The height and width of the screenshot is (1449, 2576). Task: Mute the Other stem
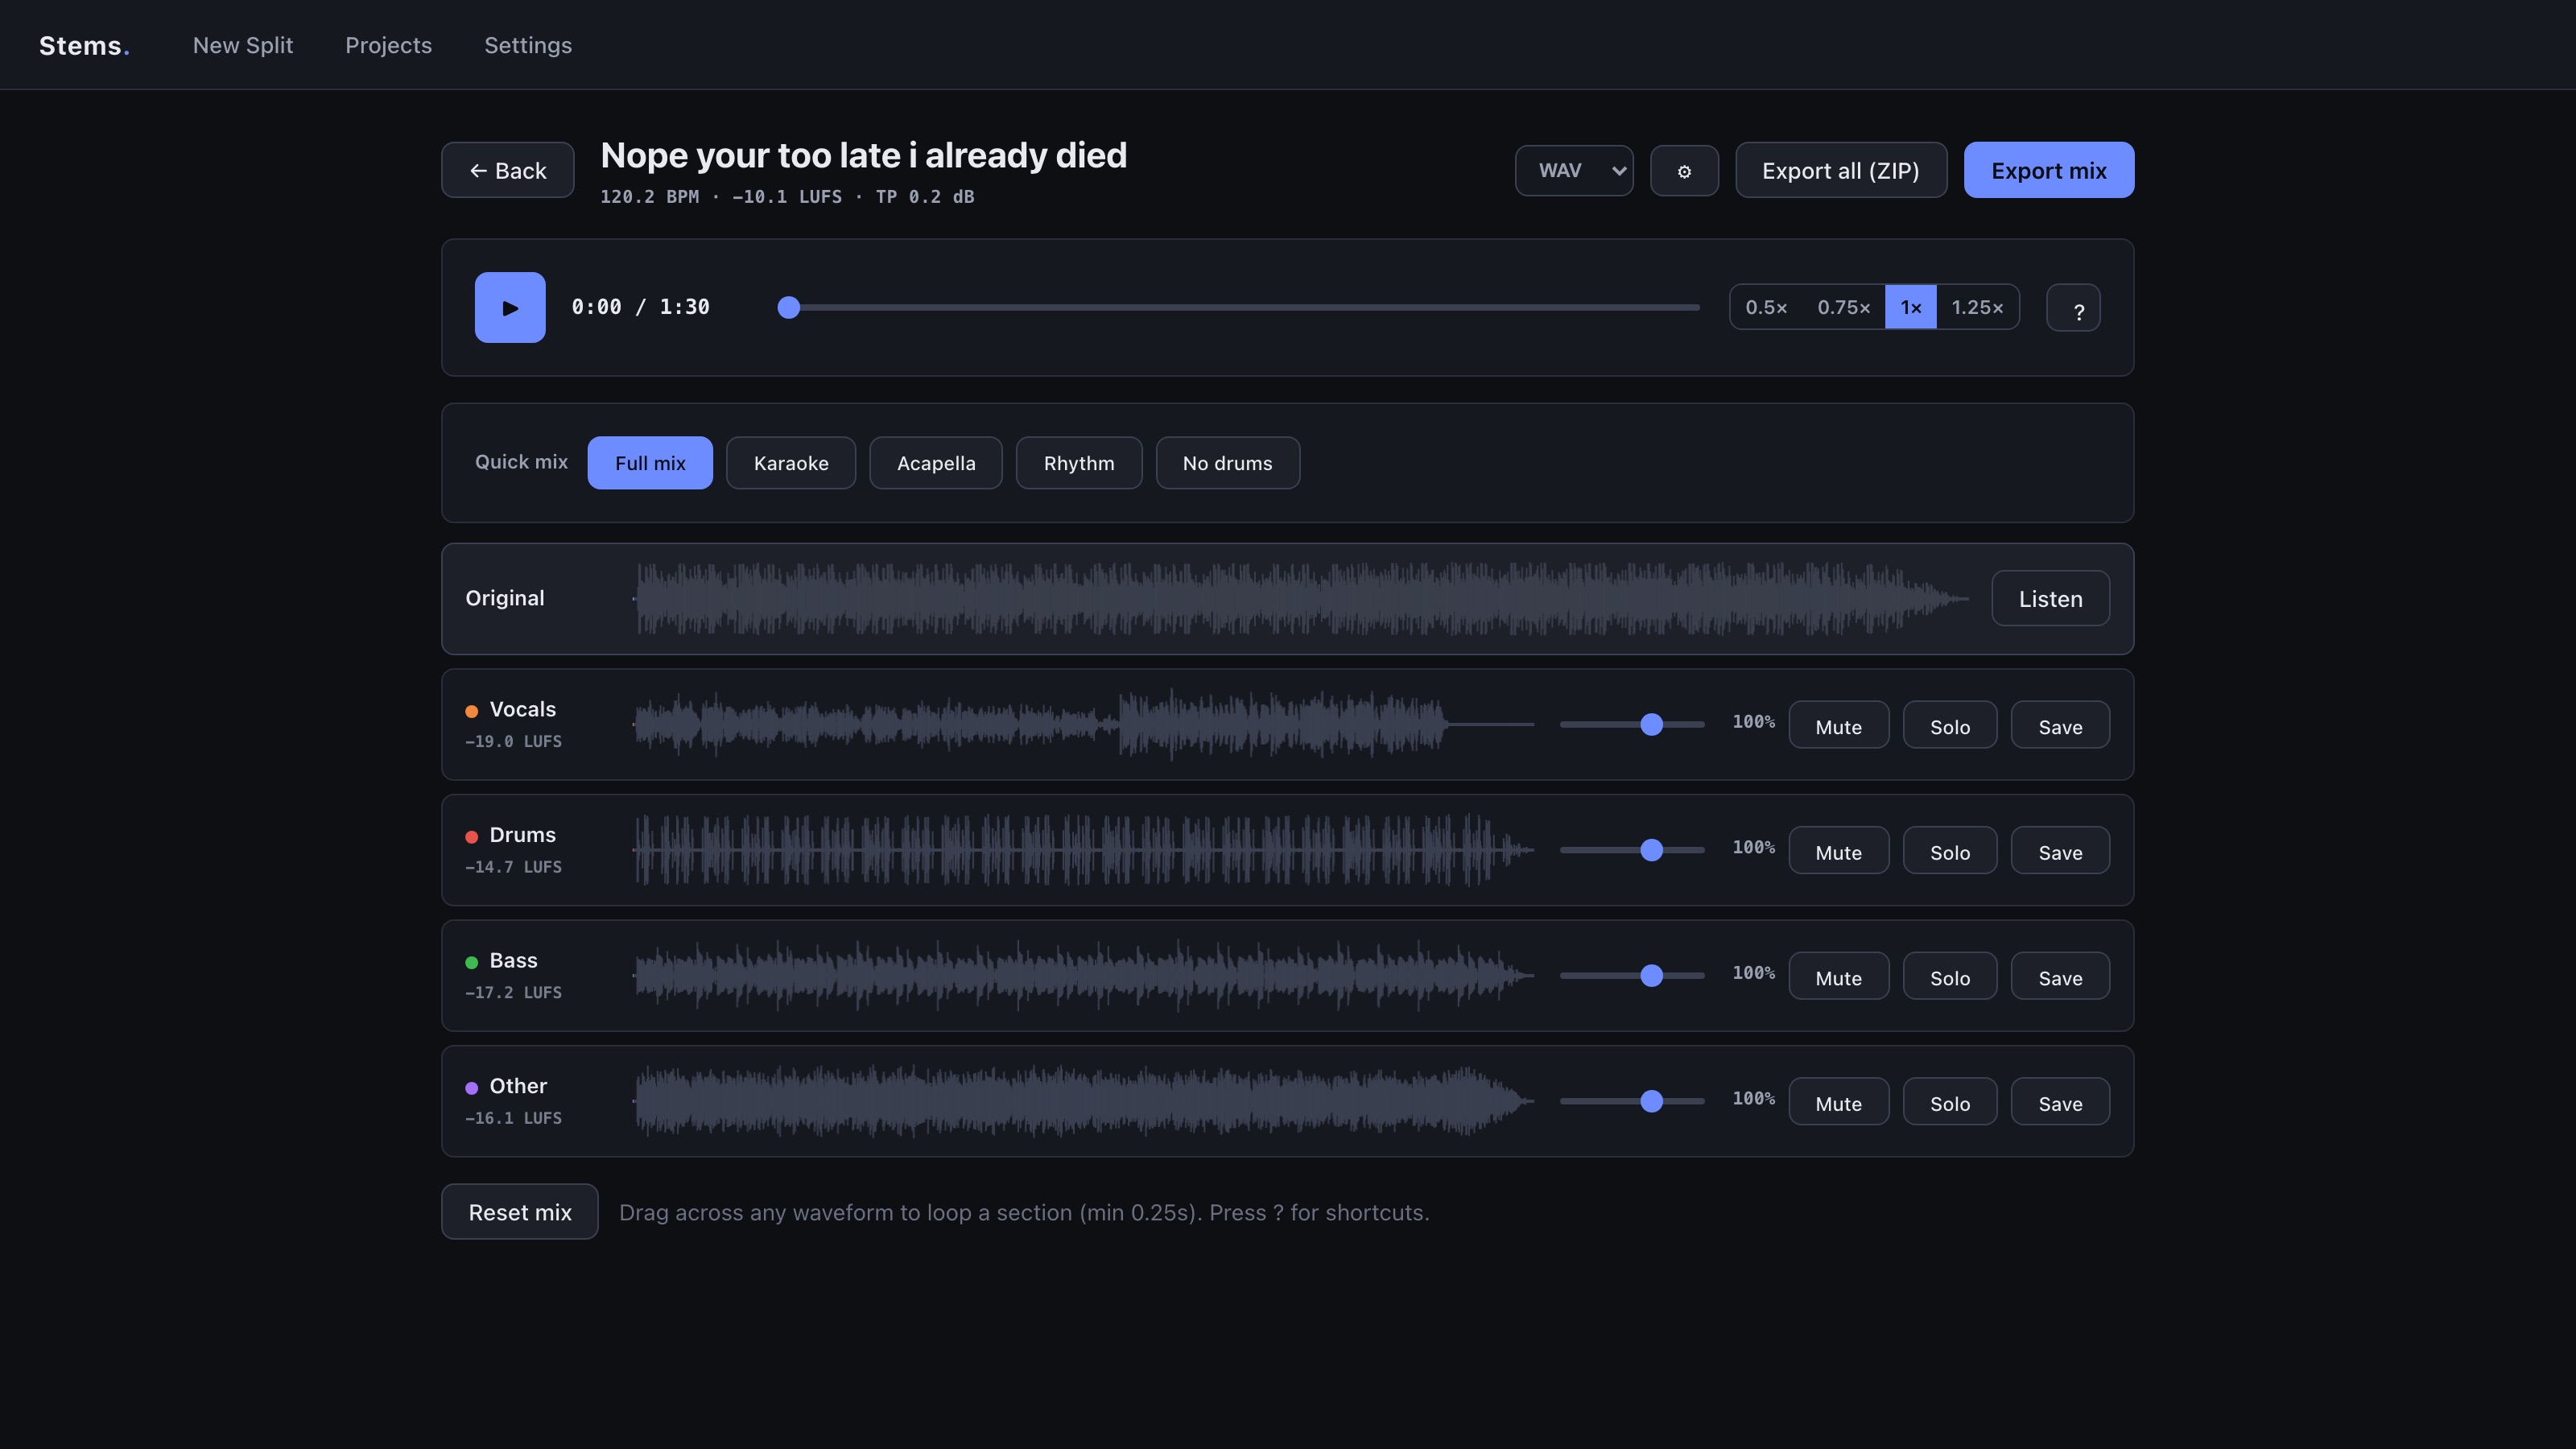click(x=1838, y=1102)
